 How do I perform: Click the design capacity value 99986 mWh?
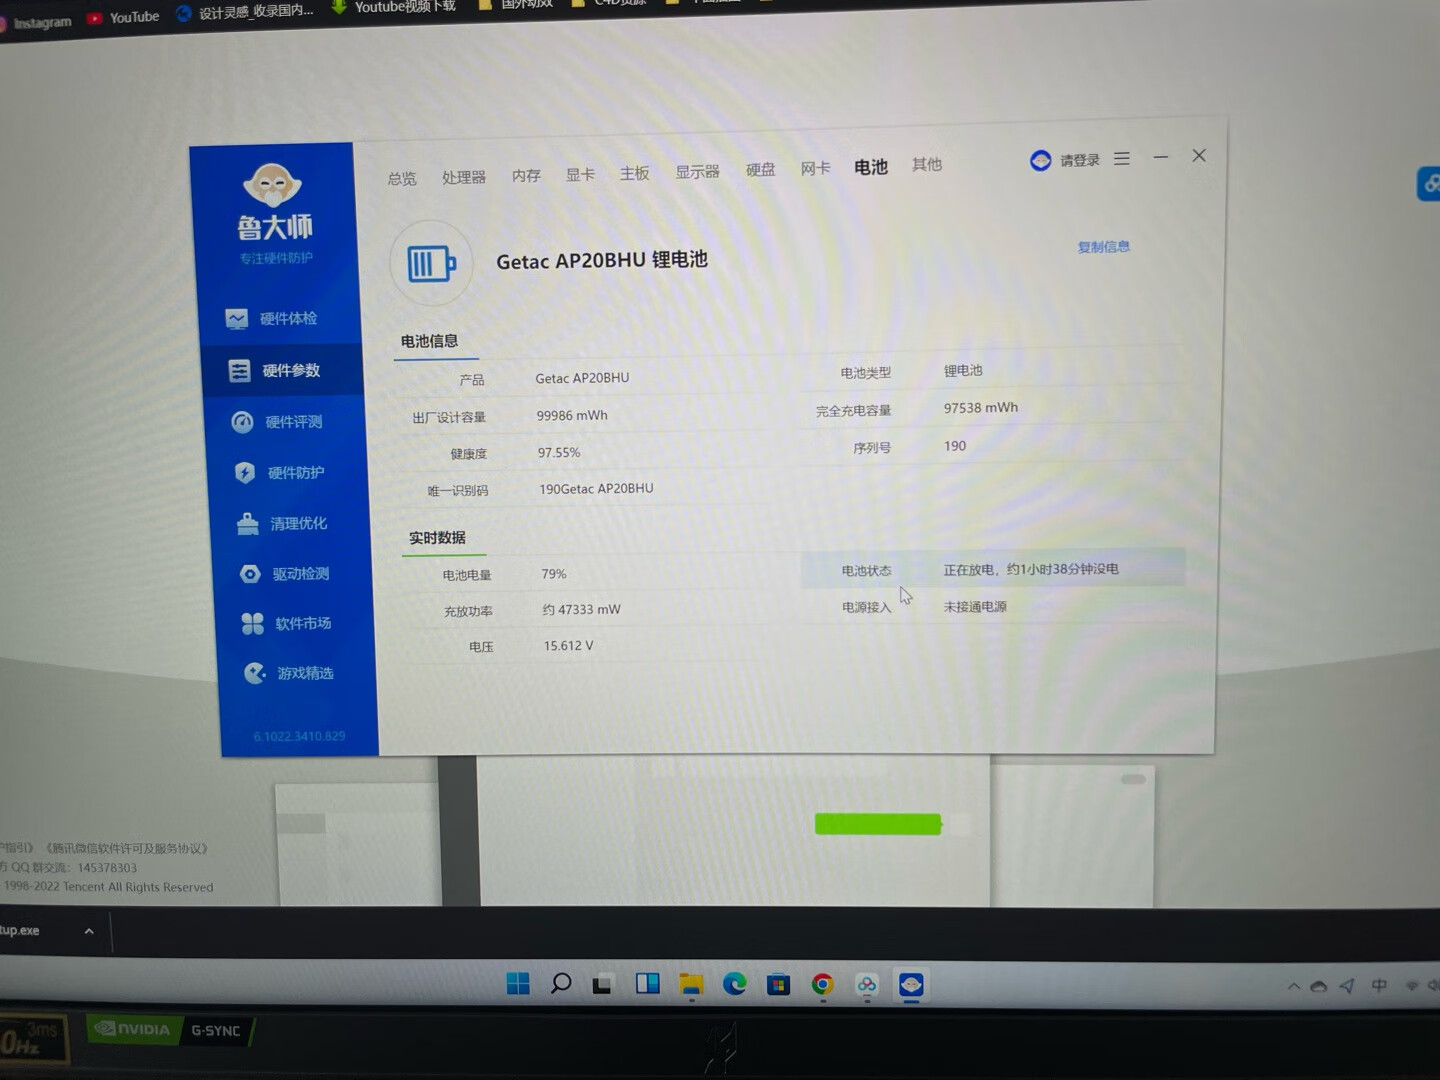point(572,416)
